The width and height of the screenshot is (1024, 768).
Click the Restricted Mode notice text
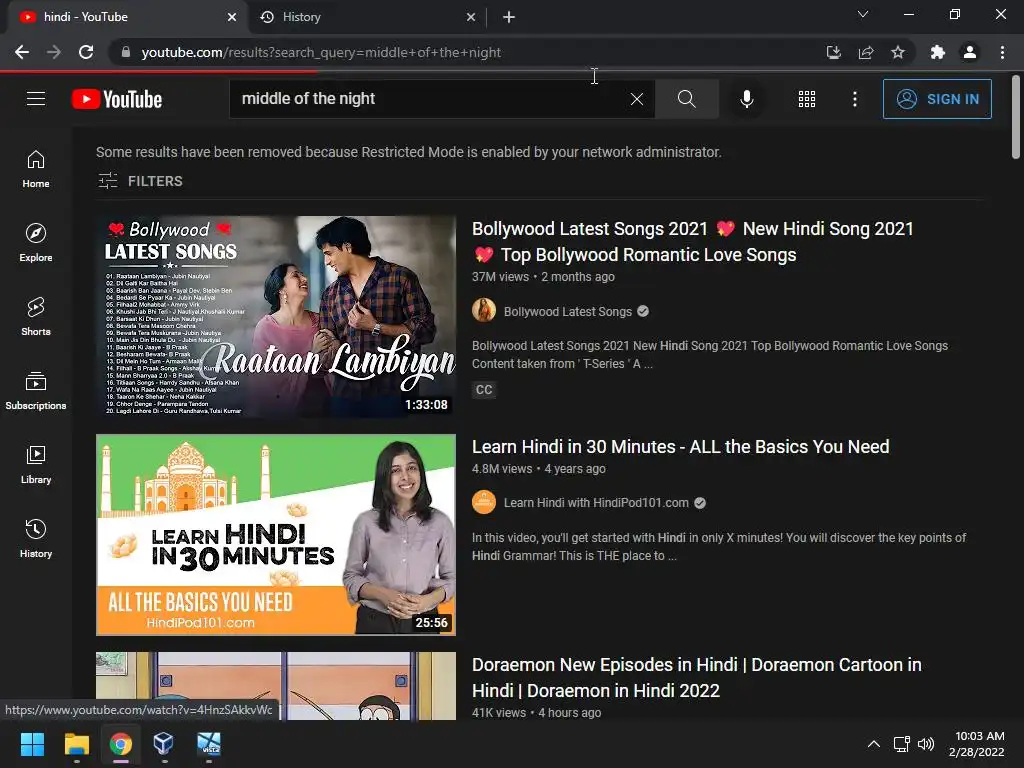[409, 152]
